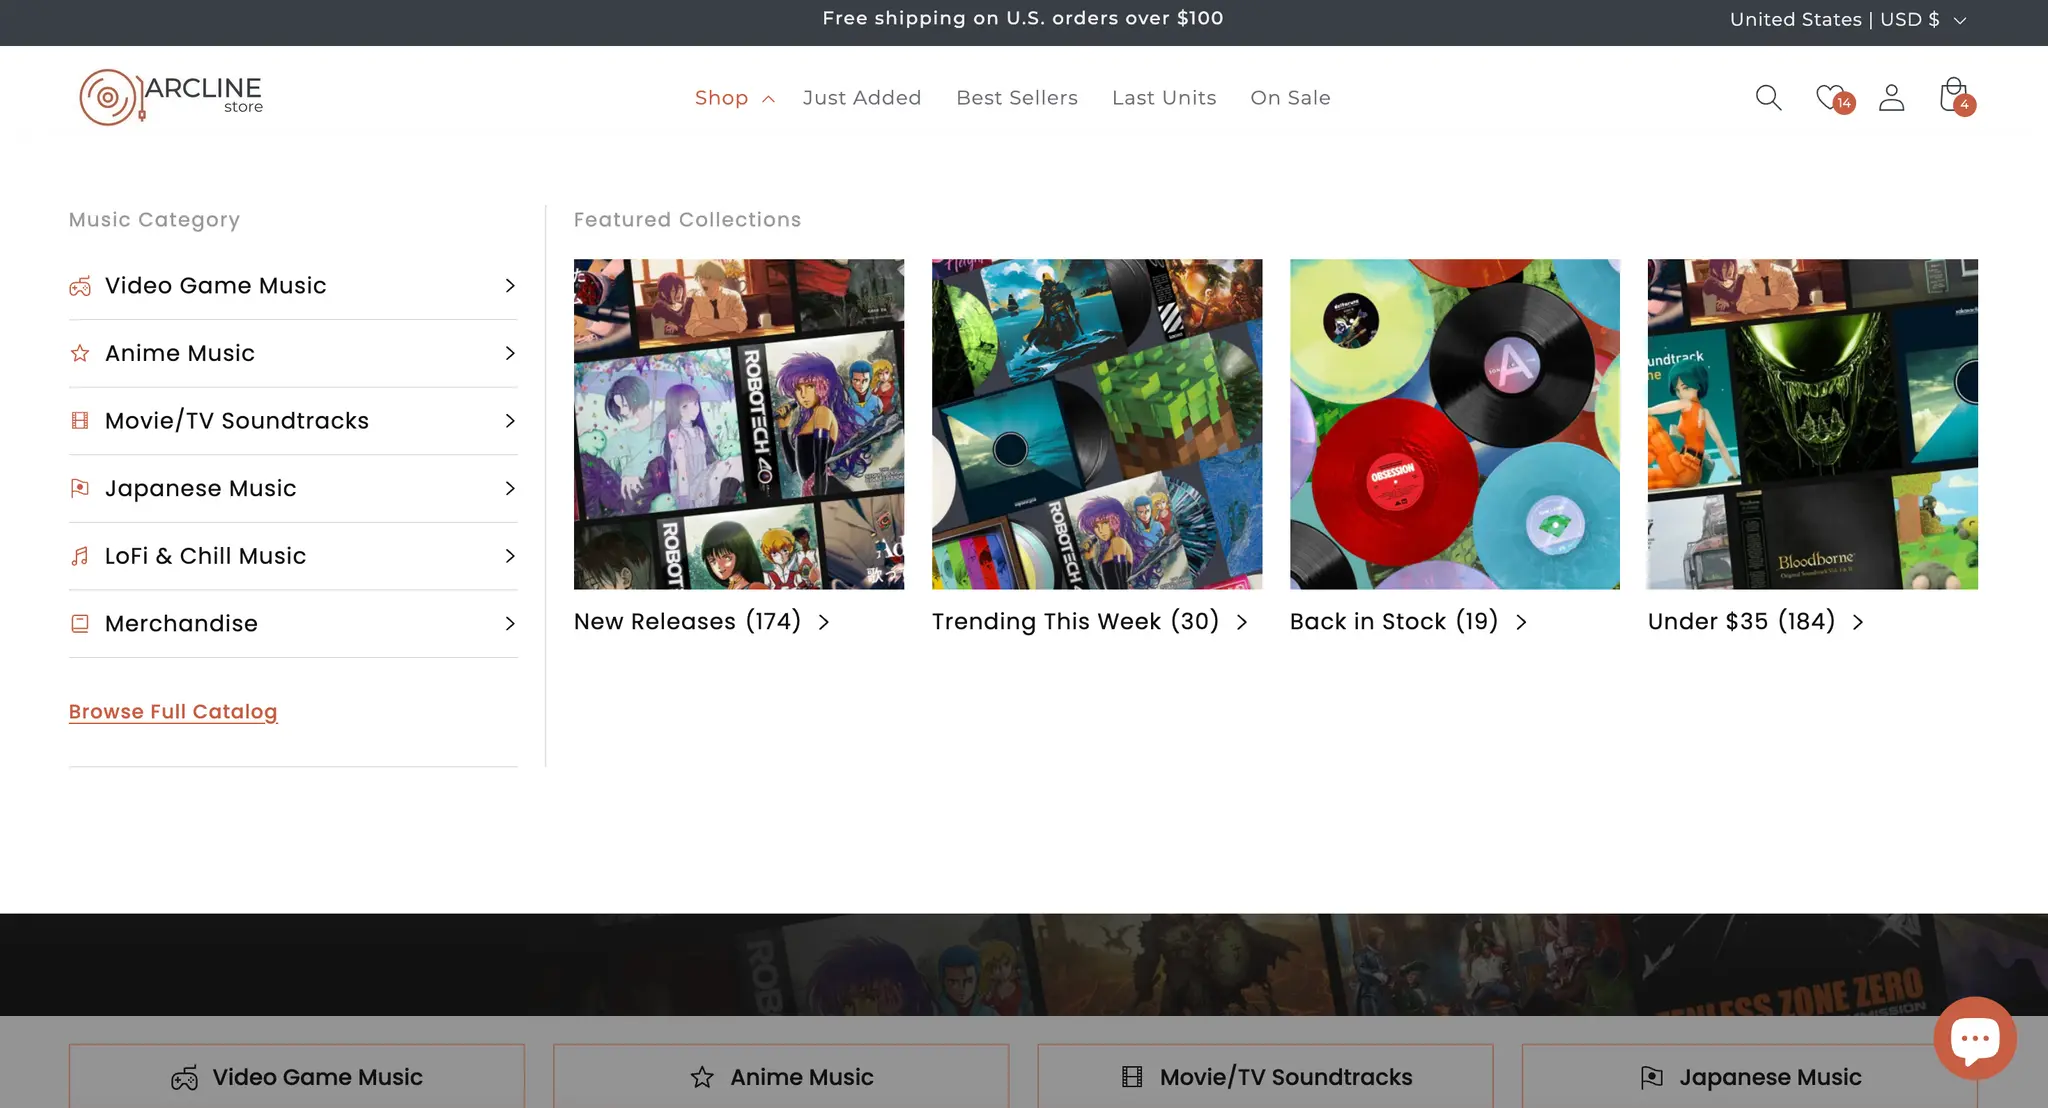
Task: Open the search magnifier icon
Action: (1768, 97)
